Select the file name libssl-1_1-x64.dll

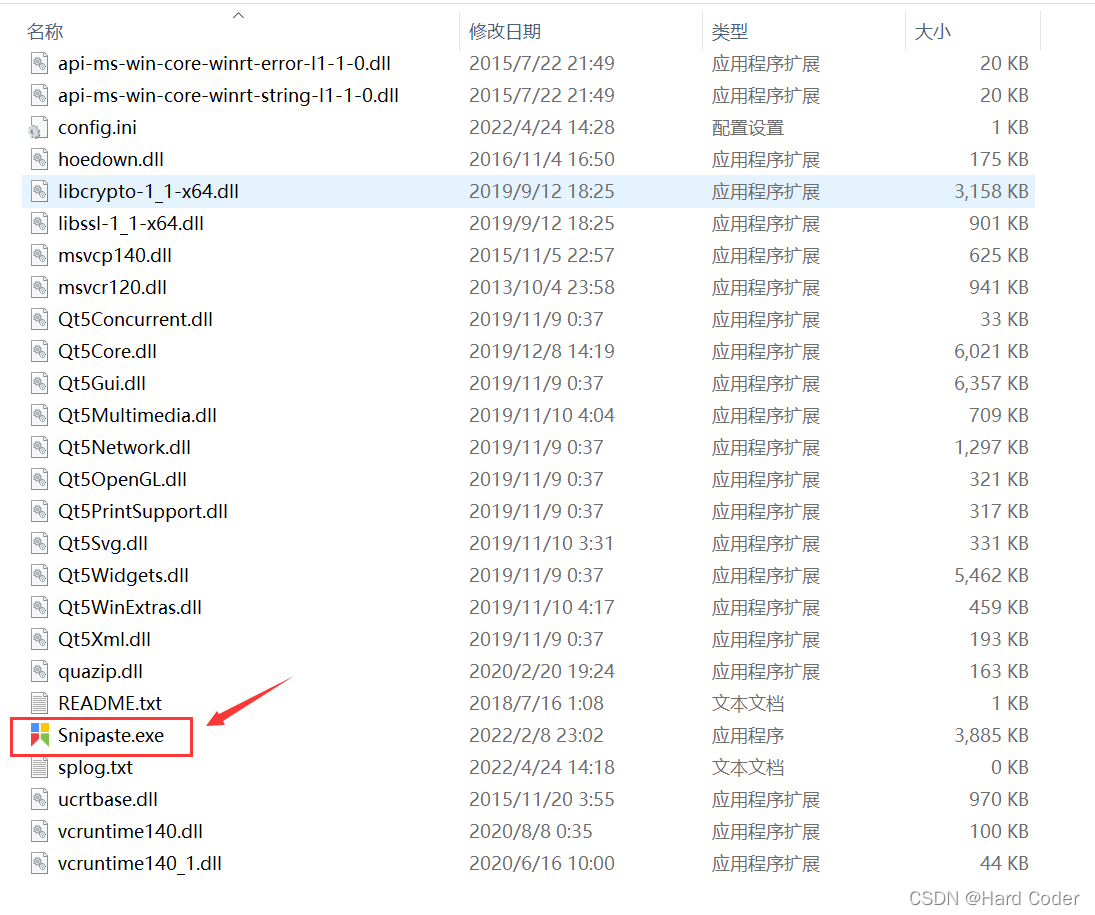[131, 224]
